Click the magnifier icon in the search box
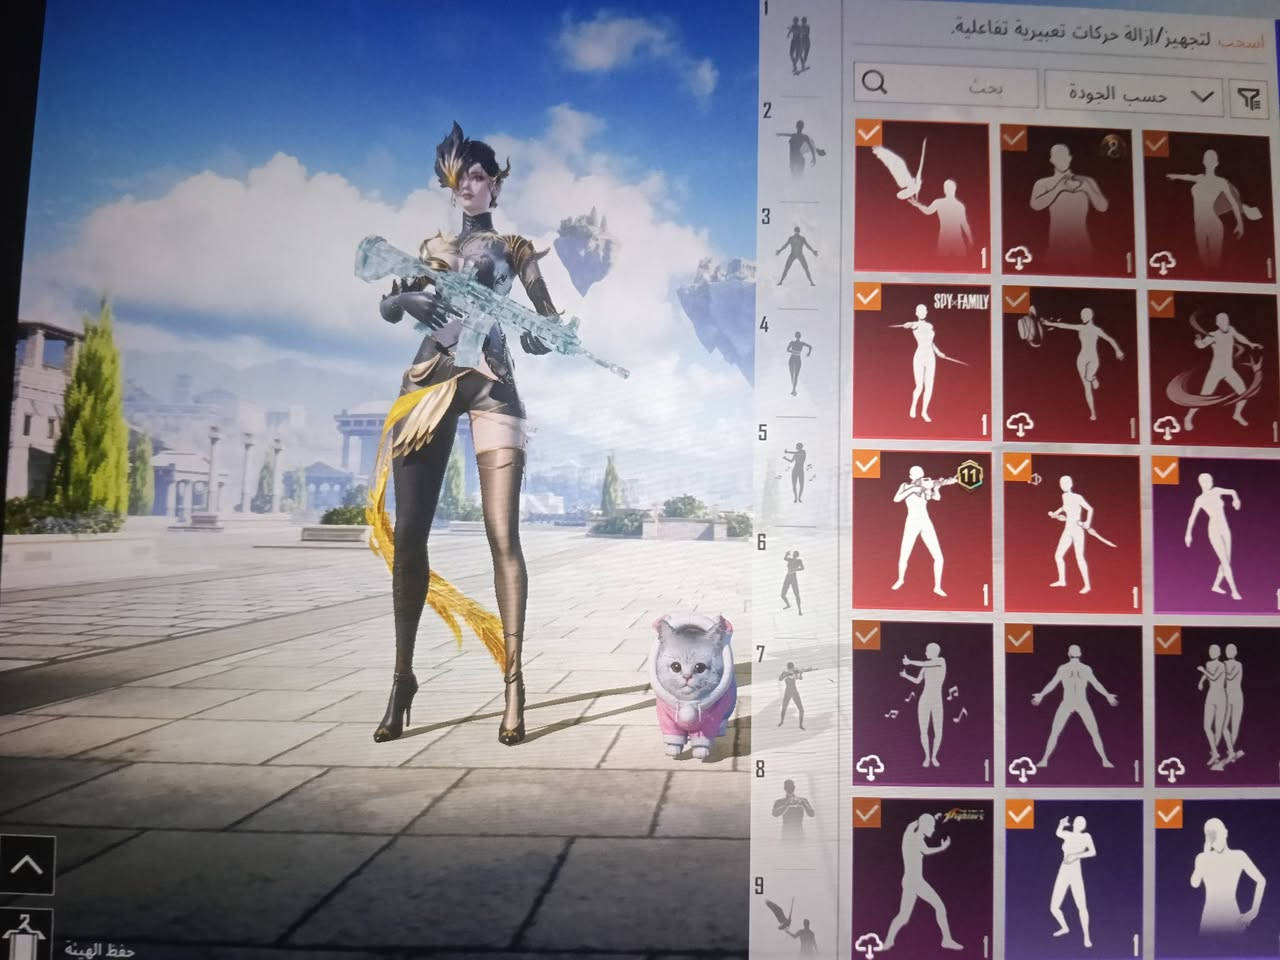The image size is (1280, 960). pyautogui.click(x=875, y=83)
